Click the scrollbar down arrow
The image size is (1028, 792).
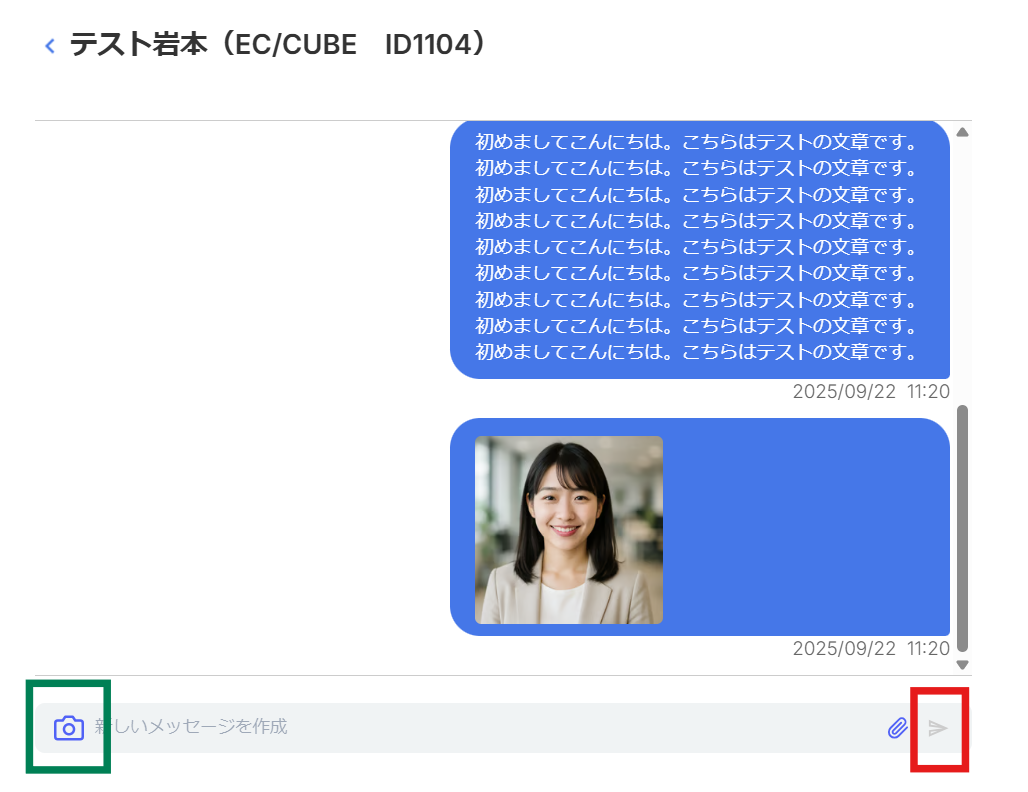[961, 664]
